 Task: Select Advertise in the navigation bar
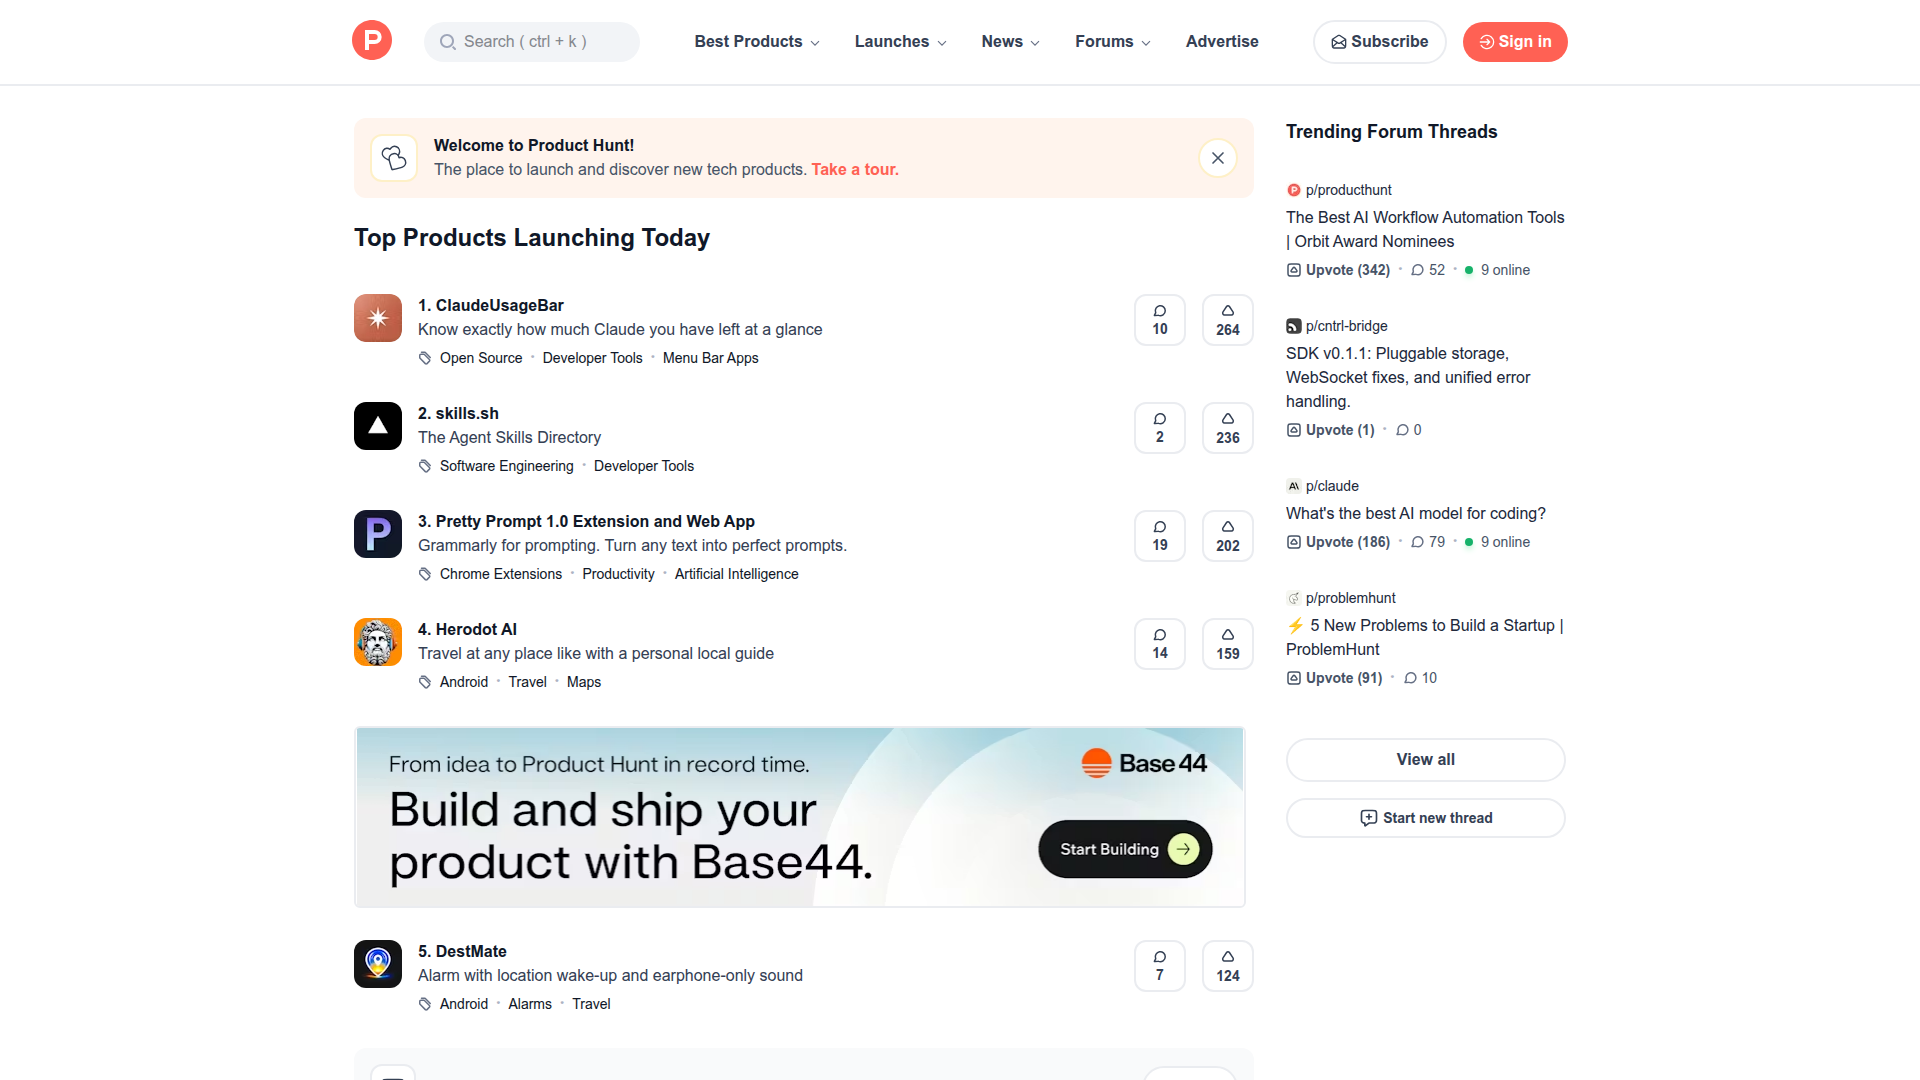click(1221, 41)
